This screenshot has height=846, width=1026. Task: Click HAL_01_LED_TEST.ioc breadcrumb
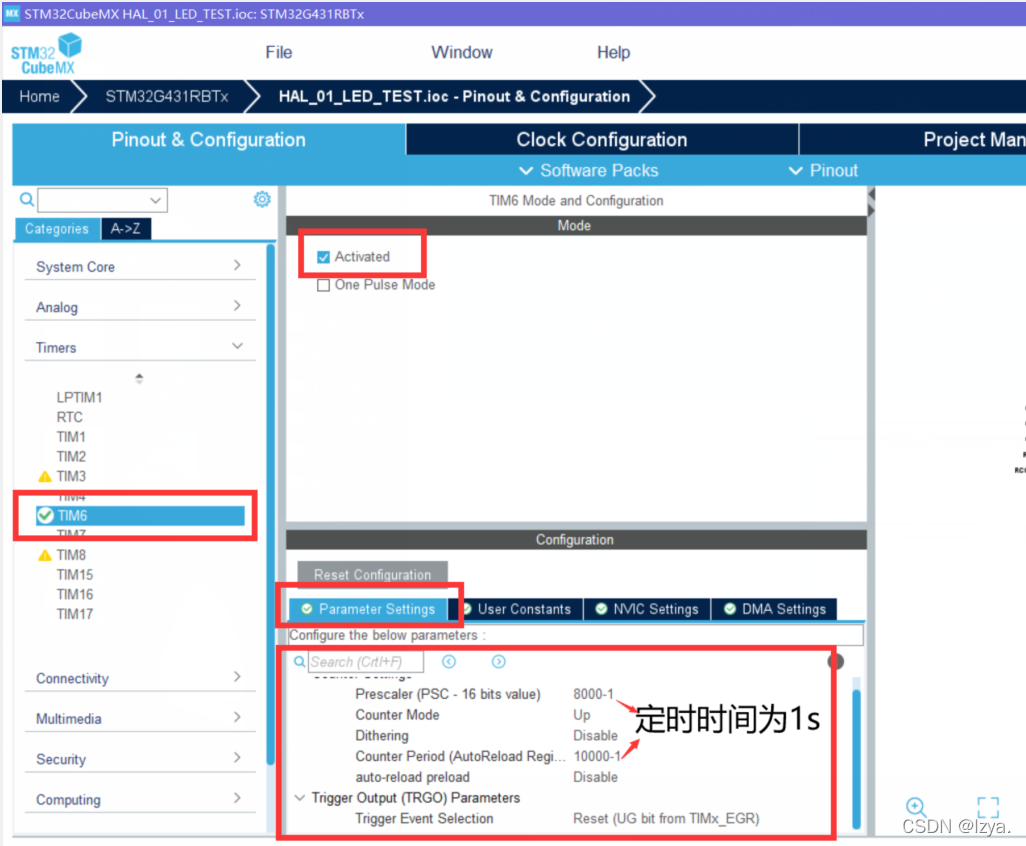tap(454, 97)
